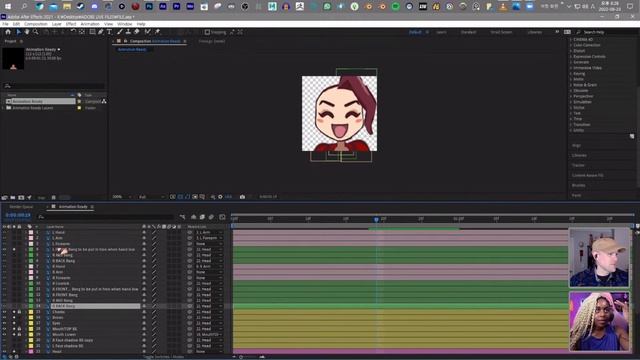The image size is (640, 360).
Task: Open parent dropdown of L Hand layer
Action: click(x=209, y=232)
